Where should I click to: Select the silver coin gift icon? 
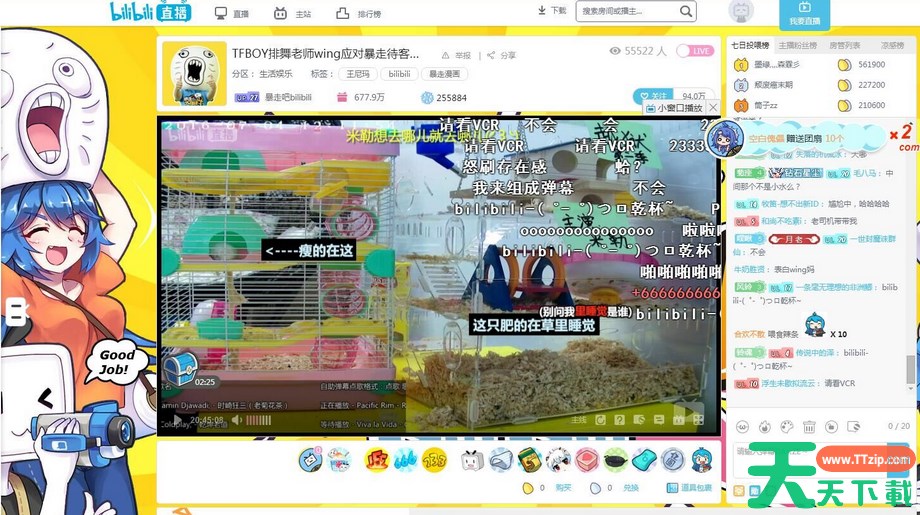pyautogui.click(x=673, y=460)
